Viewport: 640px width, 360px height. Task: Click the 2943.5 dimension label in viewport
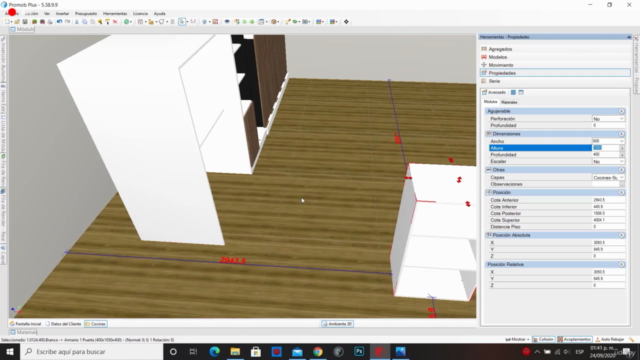(232, 260)
